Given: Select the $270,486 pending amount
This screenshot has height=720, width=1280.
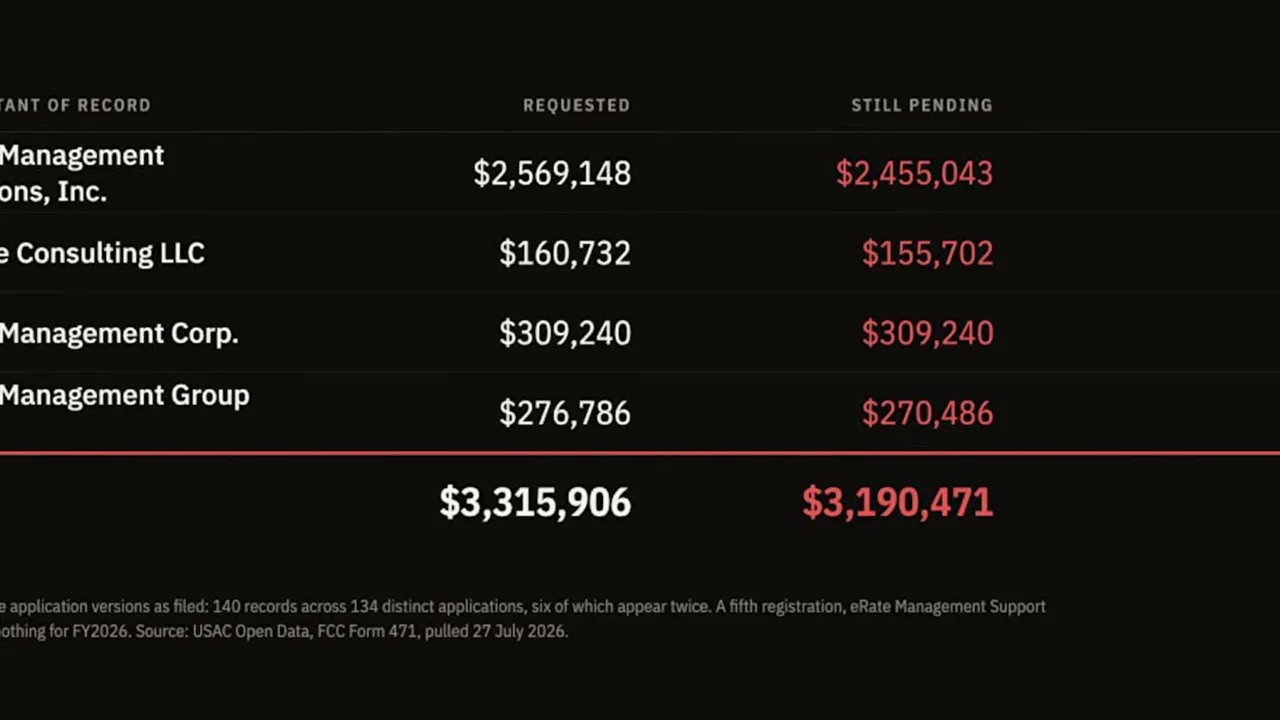Looking at the screenshot, I should pyautogui.click(x=927, y=413).
